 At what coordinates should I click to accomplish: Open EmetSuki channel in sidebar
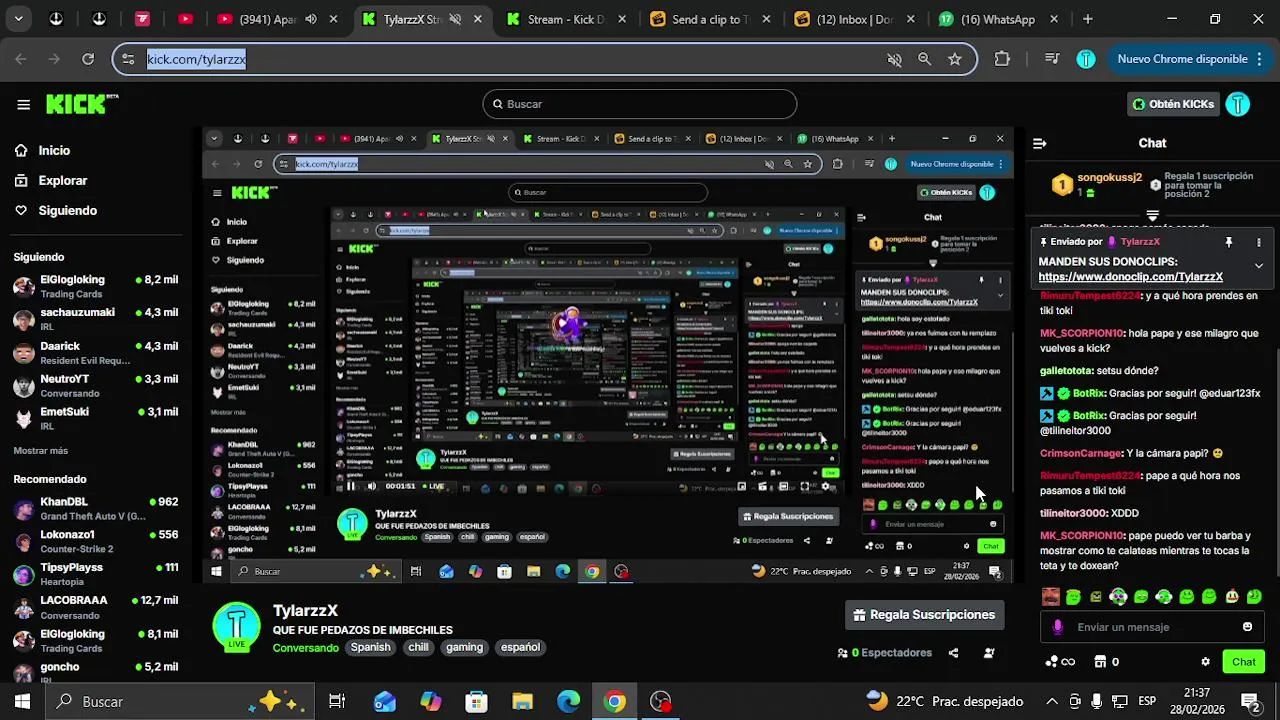[95, 418]
